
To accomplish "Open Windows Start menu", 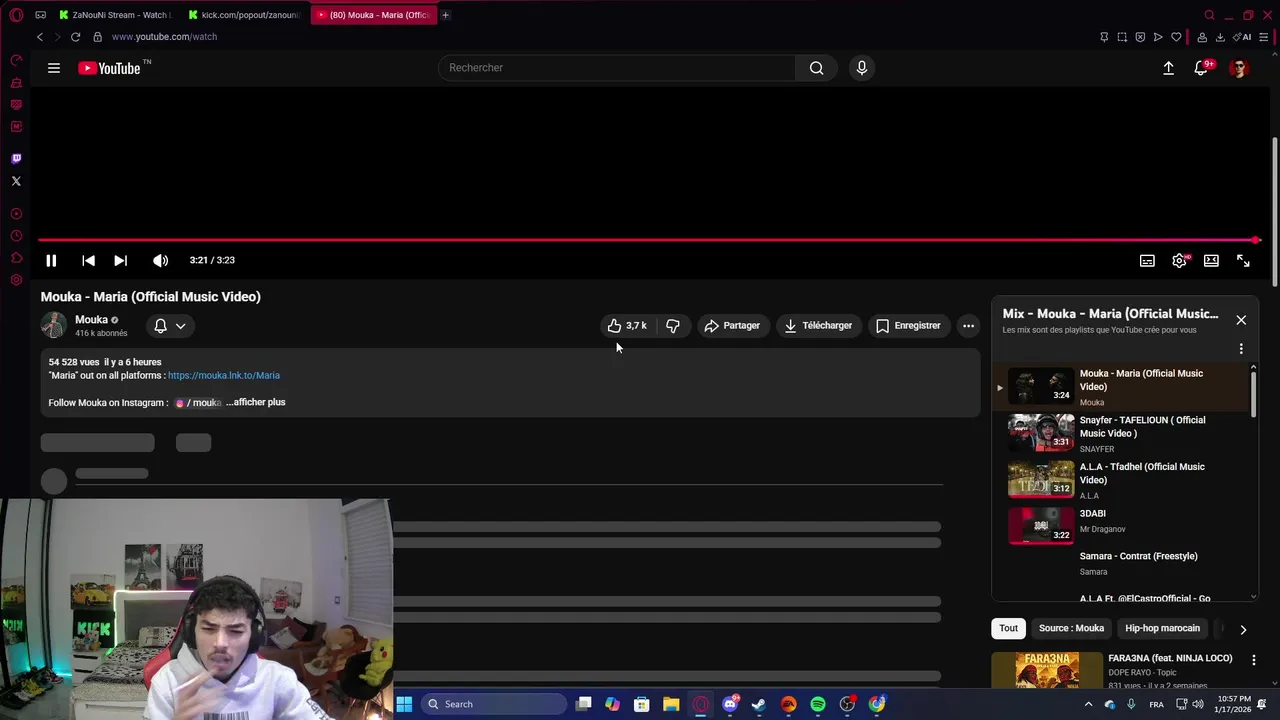I will click(x=404, y=704).
